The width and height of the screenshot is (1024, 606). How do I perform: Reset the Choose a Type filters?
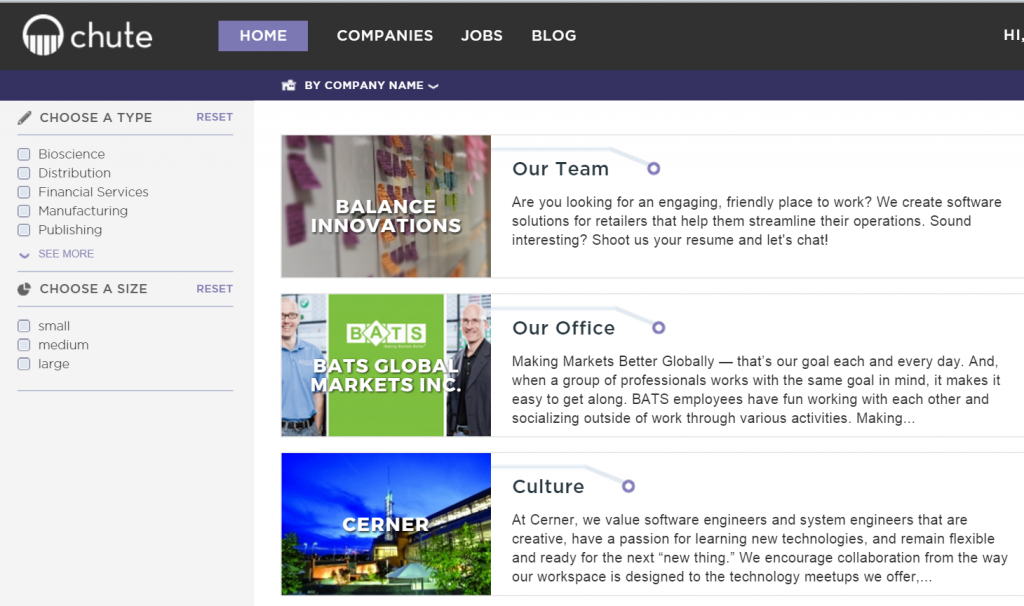pyautogui.click(x=214, y=117)
